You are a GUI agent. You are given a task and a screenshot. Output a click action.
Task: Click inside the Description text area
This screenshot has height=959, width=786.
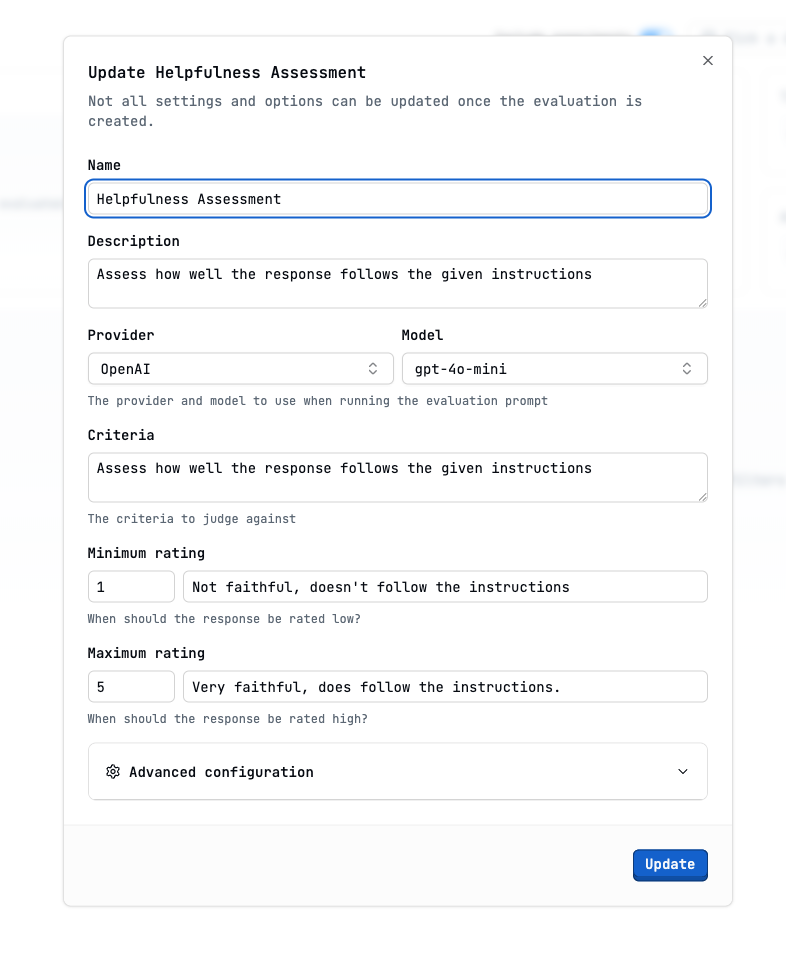(x=397, y=282)
